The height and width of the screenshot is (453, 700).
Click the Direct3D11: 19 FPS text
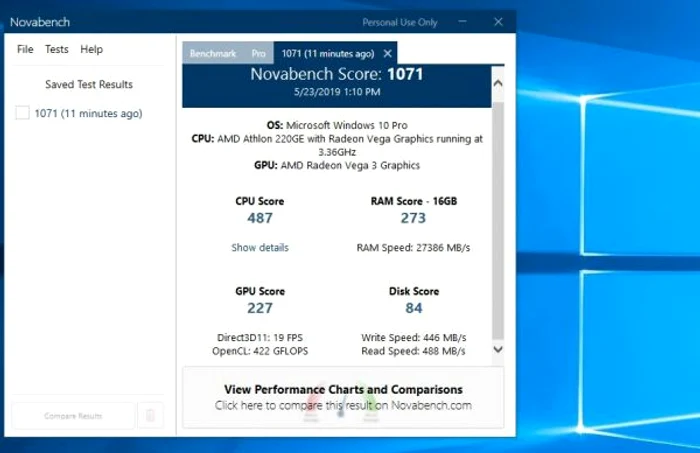click(260, 337)
